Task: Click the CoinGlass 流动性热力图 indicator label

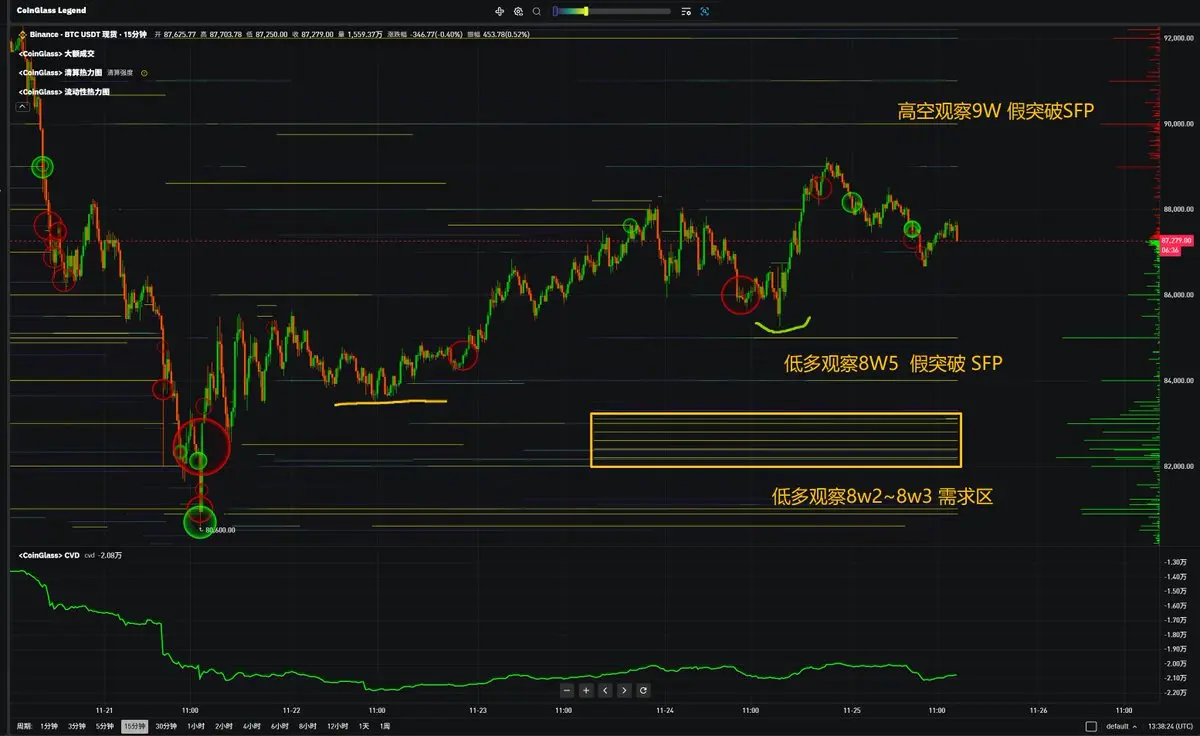Action: pos(64,92)
